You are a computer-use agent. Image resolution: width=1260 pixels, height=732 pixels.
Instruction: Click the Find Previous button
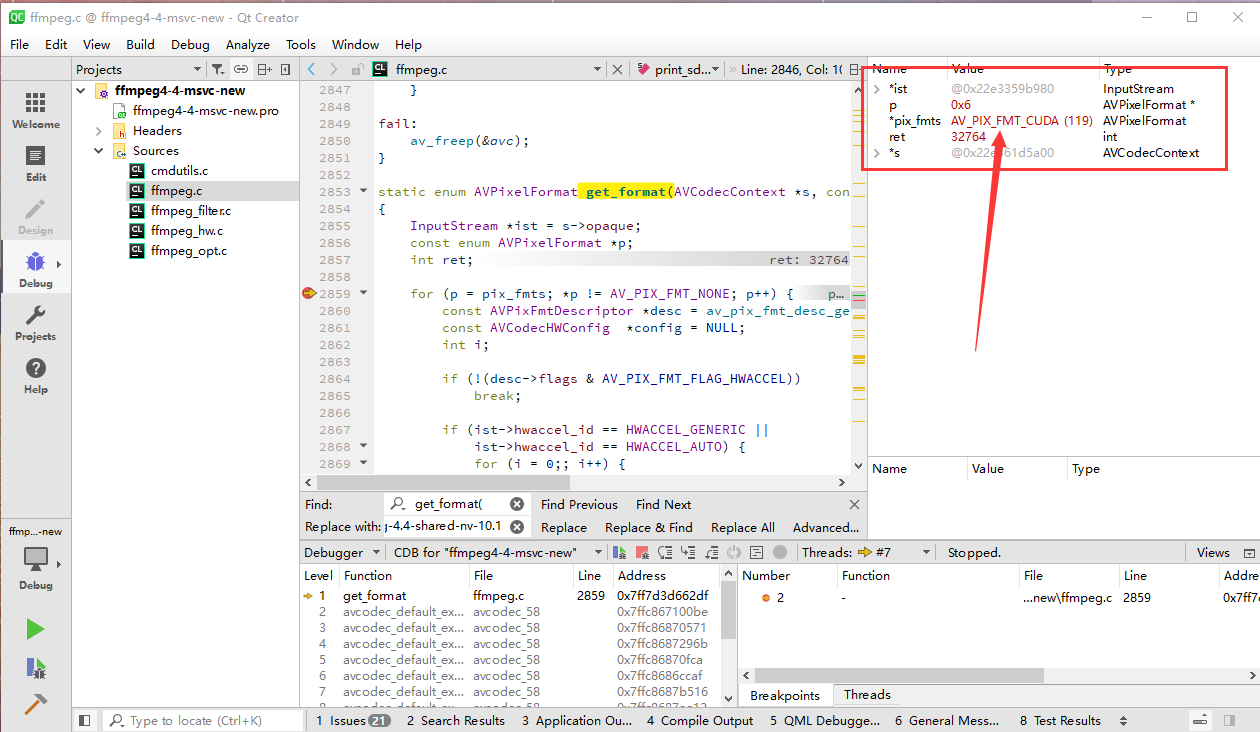tap(579, 504)
